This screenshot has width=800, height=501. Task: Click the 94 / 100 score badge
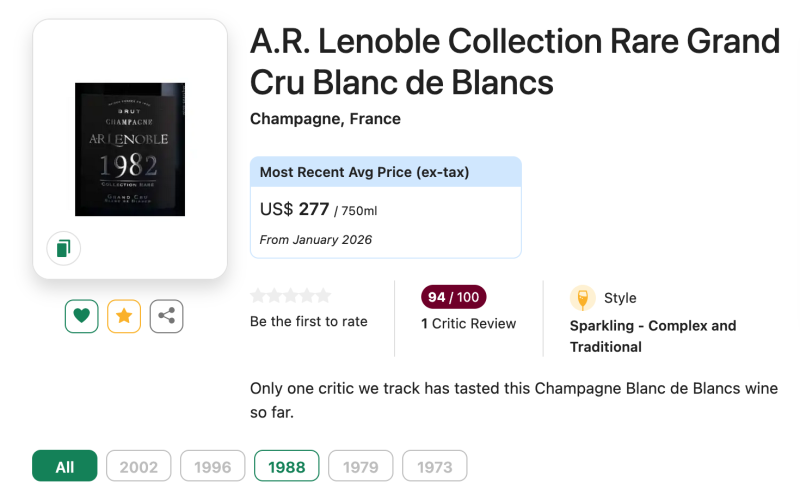coord(454,297)
